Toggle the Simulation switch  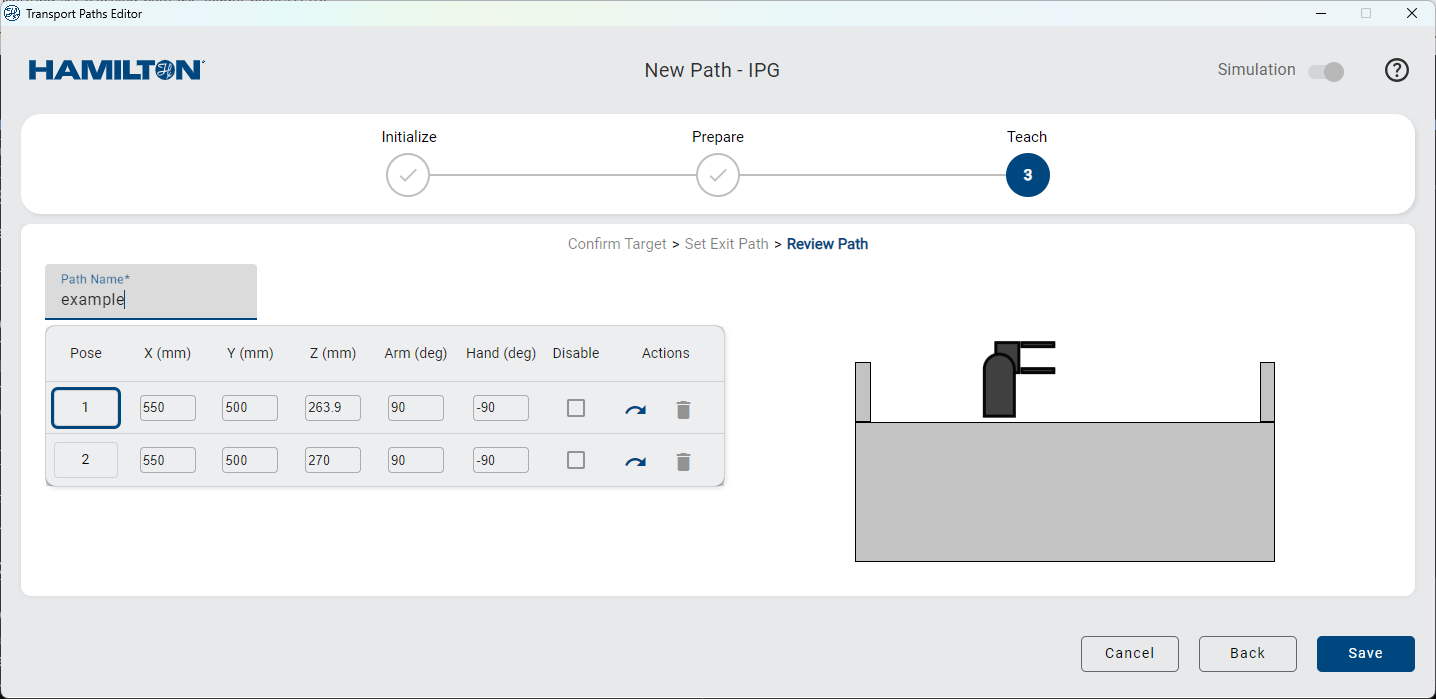point(1326,72)
